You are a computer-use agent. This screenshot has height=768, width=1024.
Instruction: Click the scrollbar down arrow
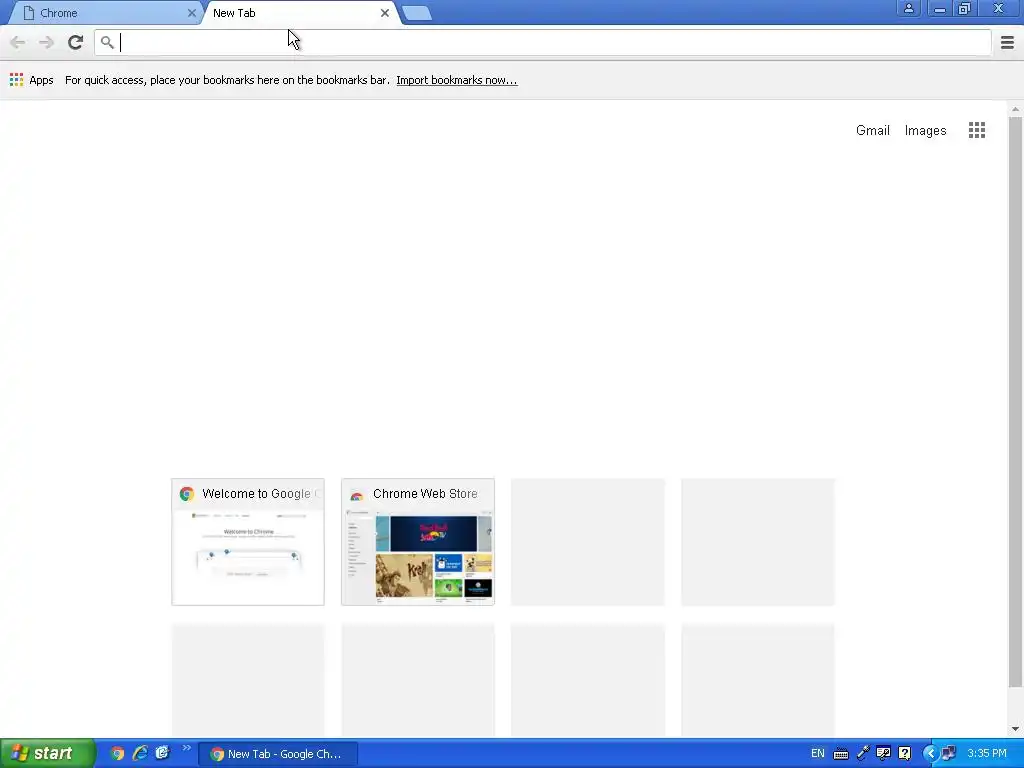(x=1015, y=729)
